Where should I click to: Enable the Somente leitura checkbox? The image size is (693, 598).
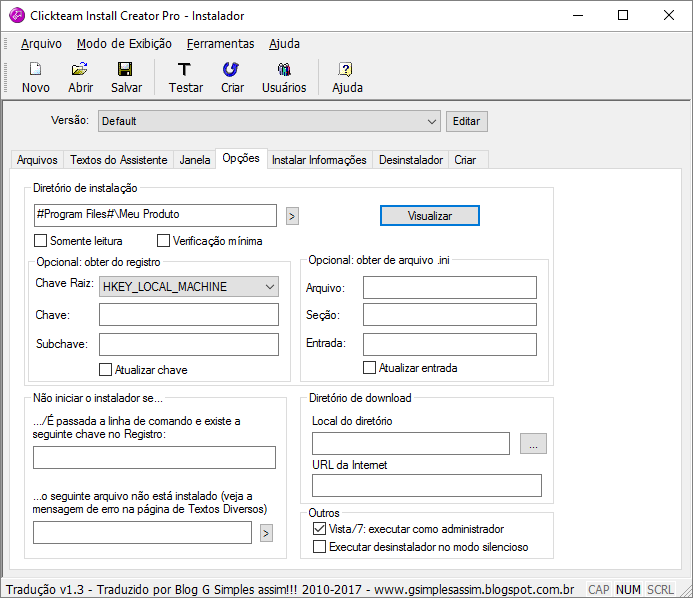tap(41, 241)
